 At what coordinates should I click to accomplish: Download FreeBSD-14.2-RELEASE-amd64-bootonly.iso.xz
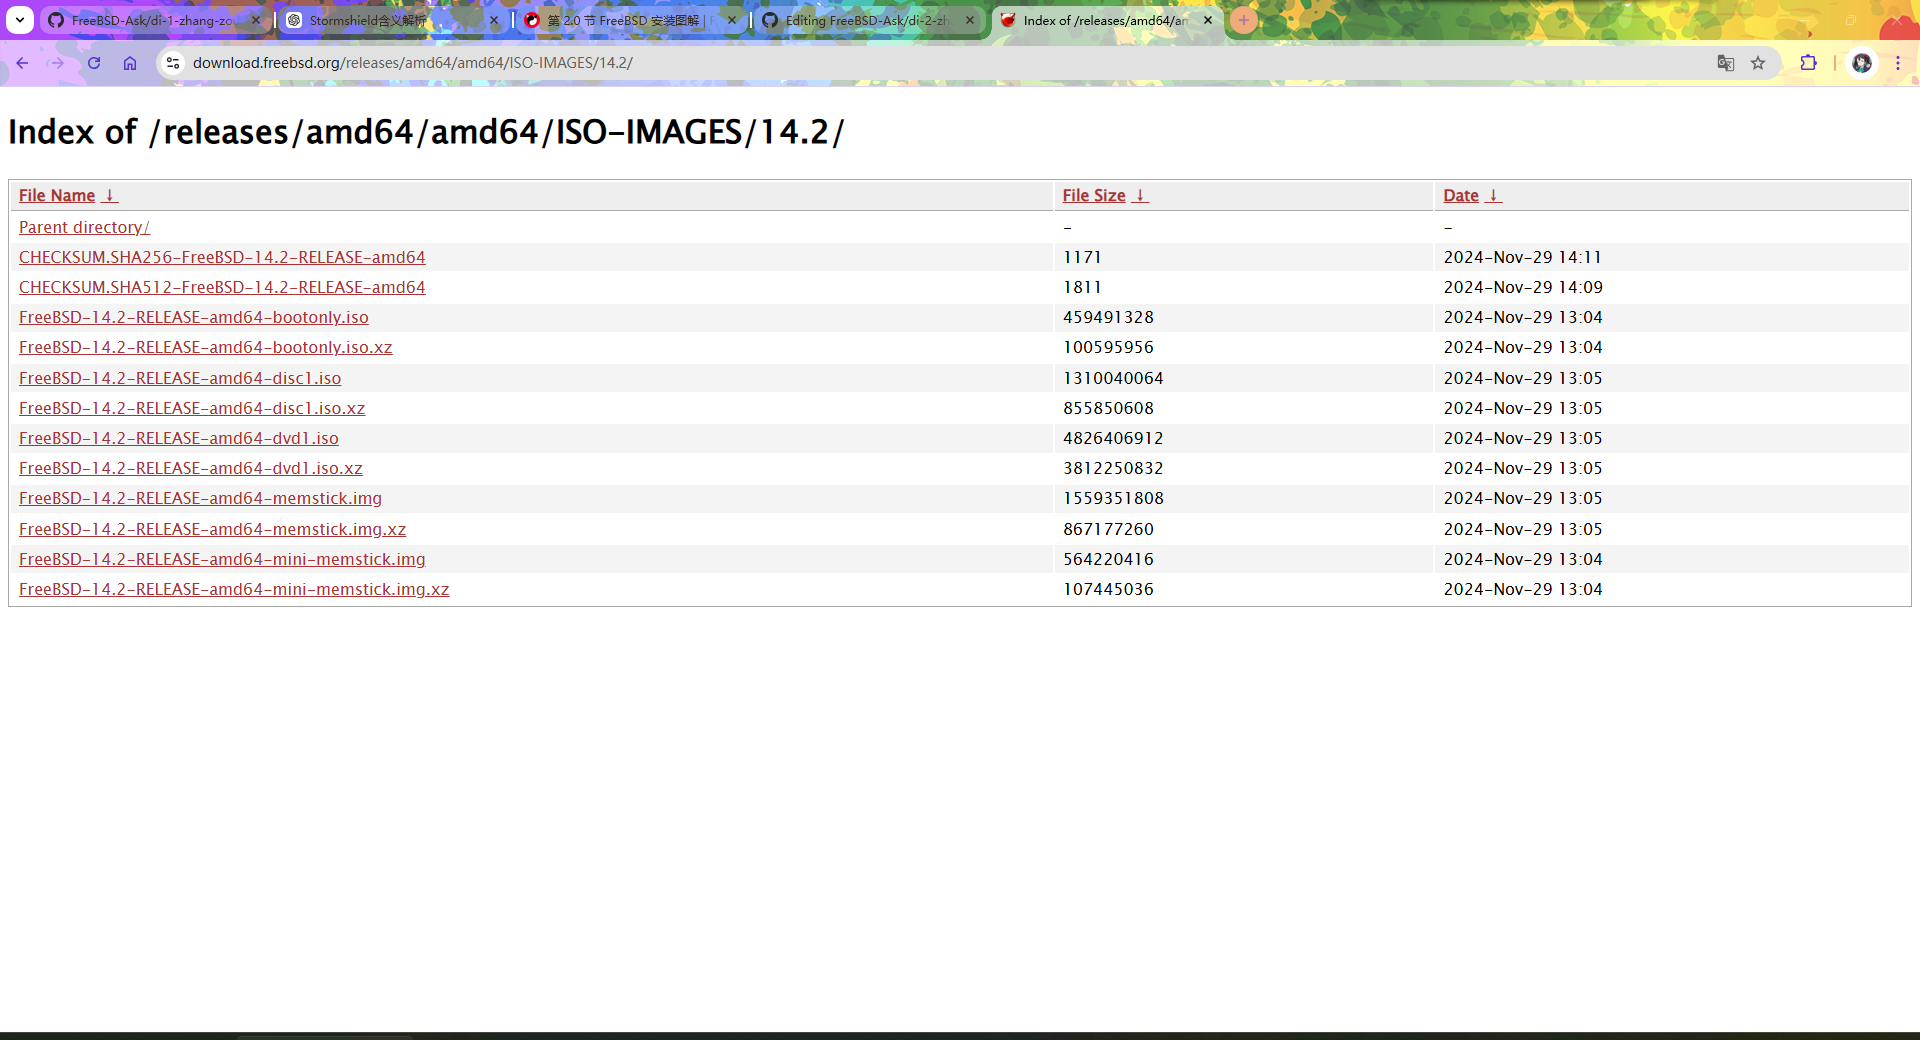(206, 348)
